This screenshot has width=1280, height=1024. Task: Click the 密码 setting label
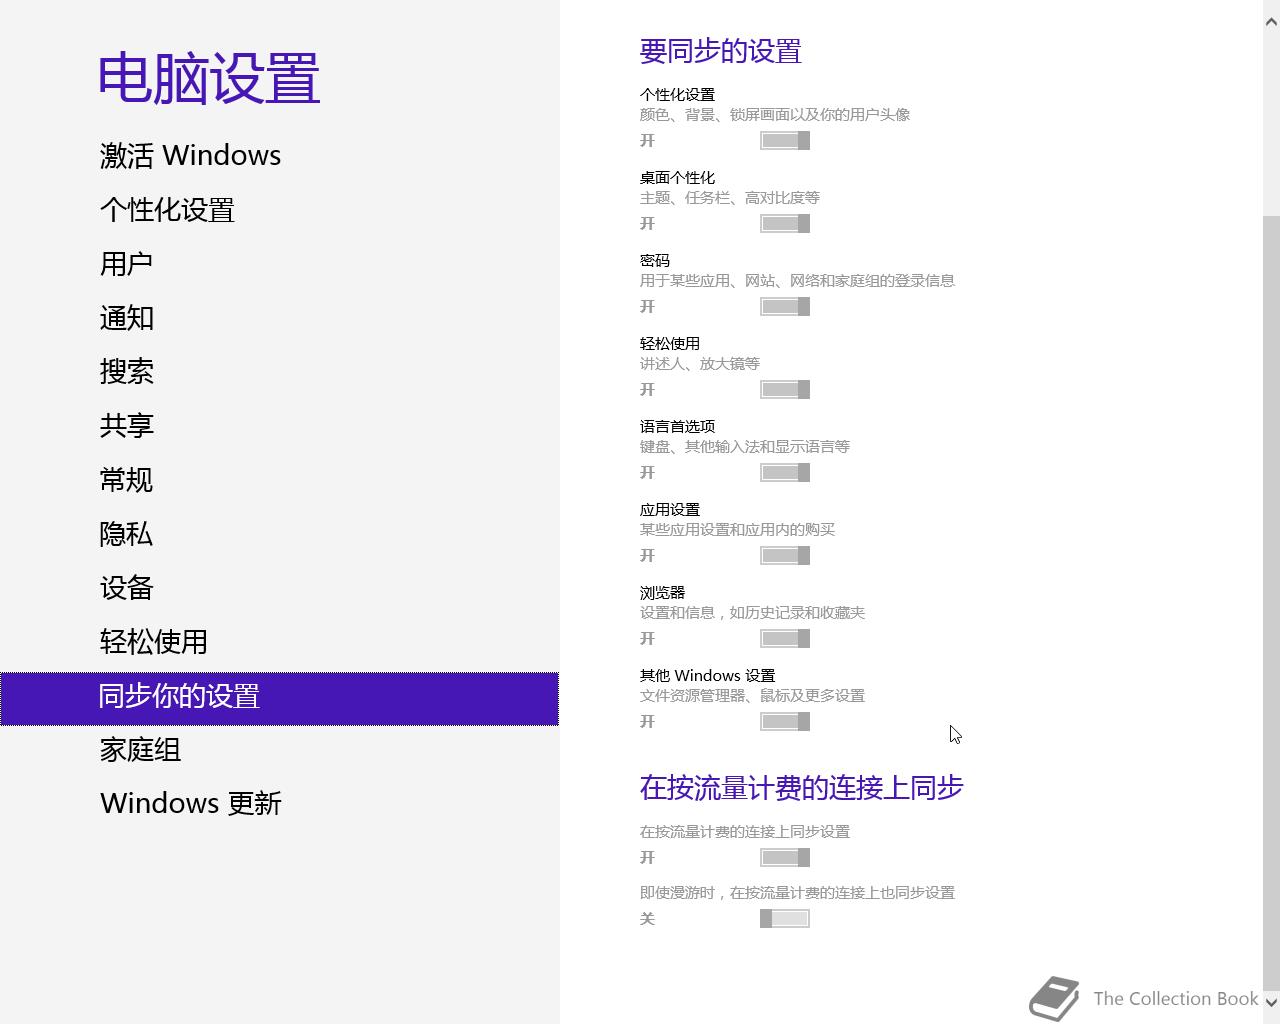coord(655,261)
